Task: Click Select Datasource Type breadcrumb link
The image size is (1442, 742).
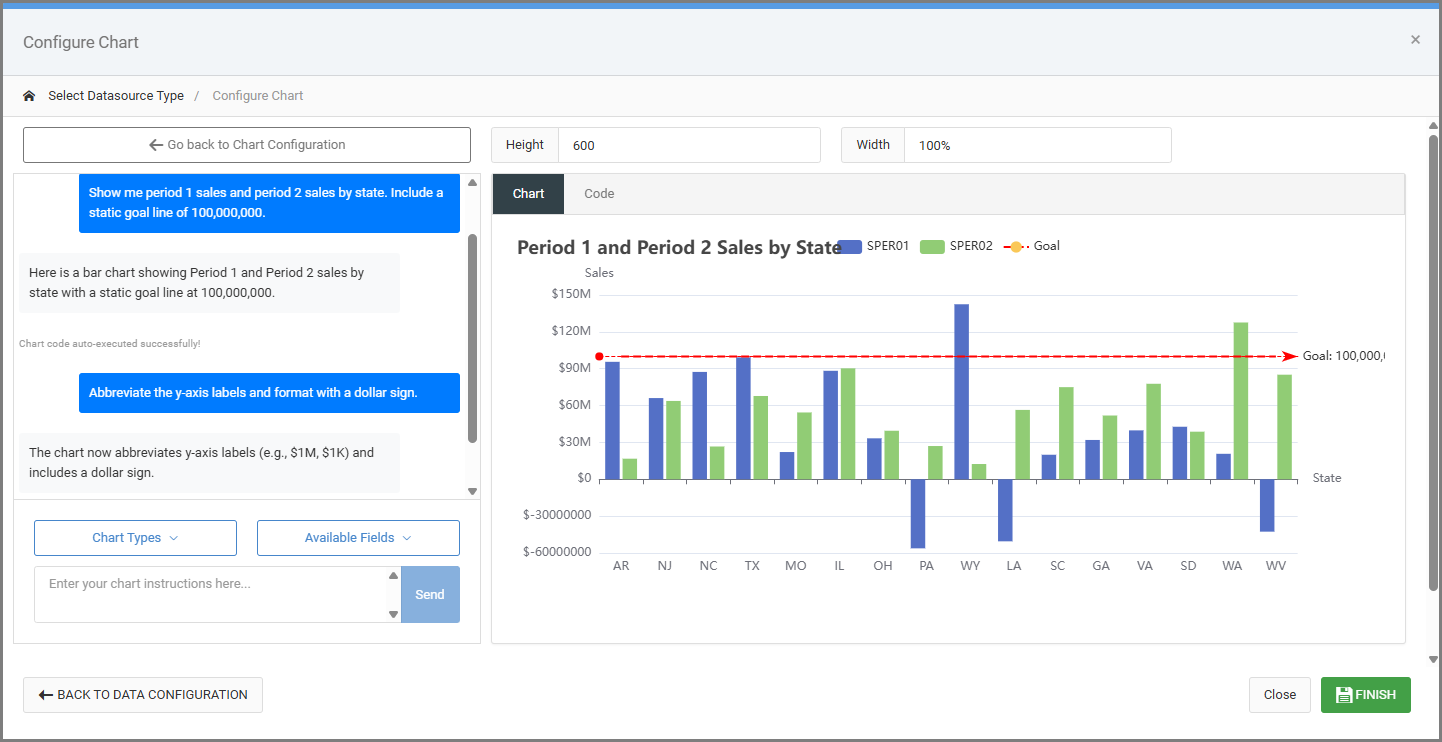Action: click(116, 96)
